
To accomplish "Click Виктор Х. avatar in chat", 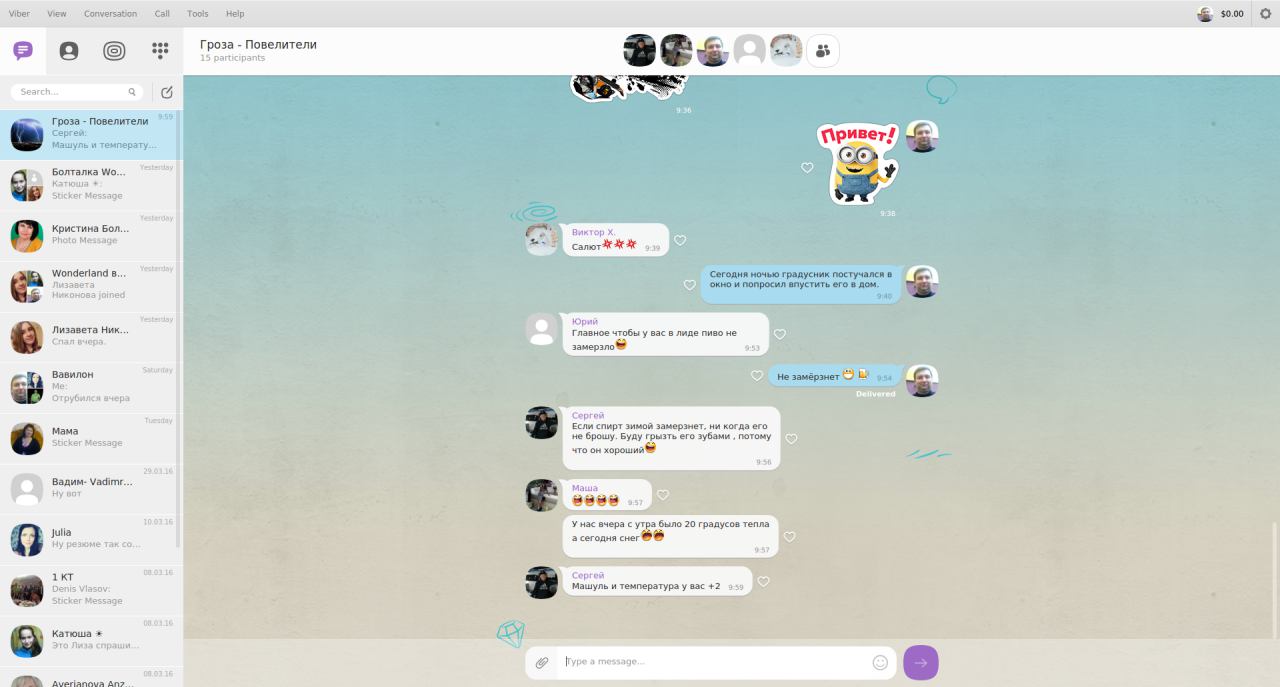I will 542,239.
